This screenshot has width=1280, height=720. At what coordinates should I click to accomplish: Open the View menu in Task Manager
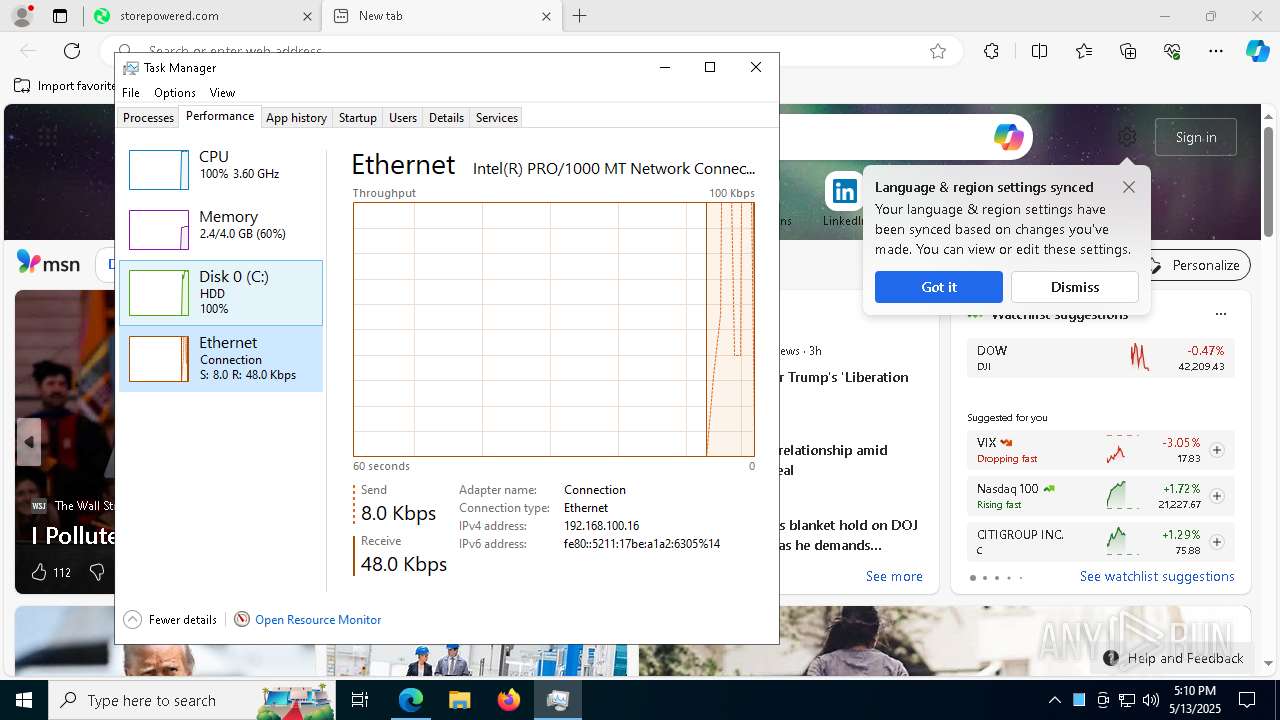pos(222,93)
